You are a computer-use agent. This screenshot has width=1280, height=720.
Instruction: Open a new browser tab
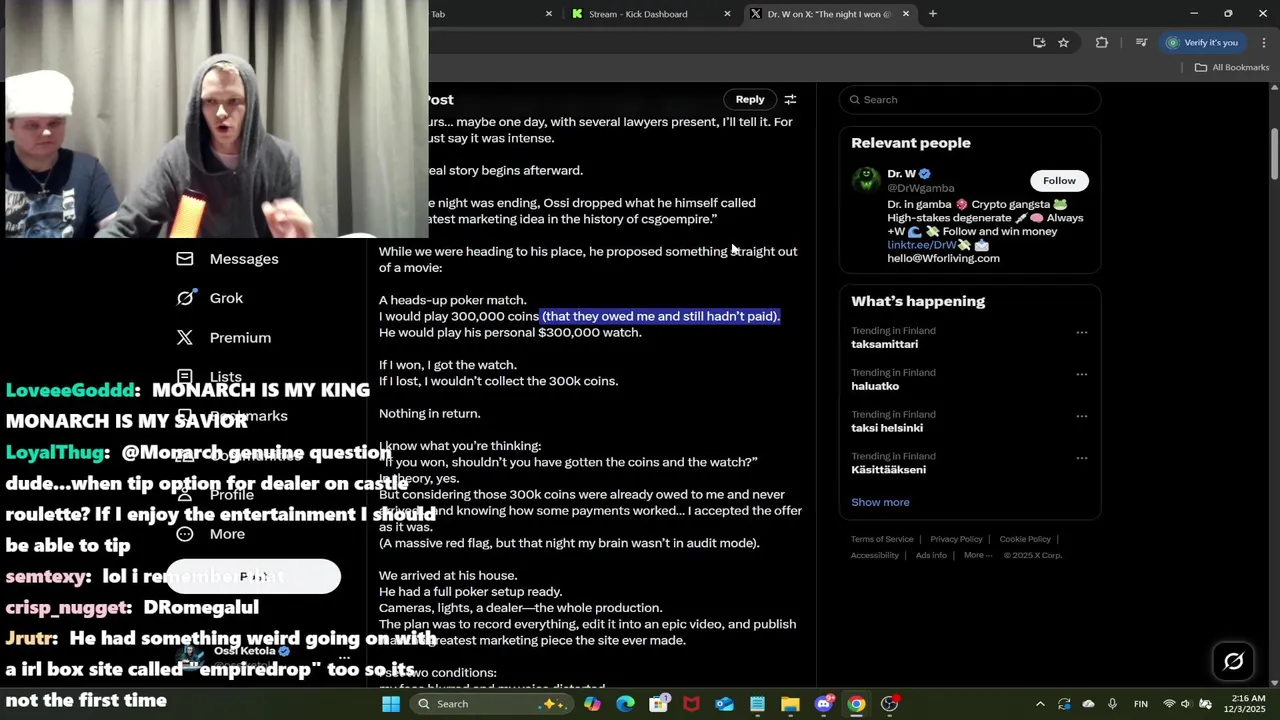click(x=933, y=14)
